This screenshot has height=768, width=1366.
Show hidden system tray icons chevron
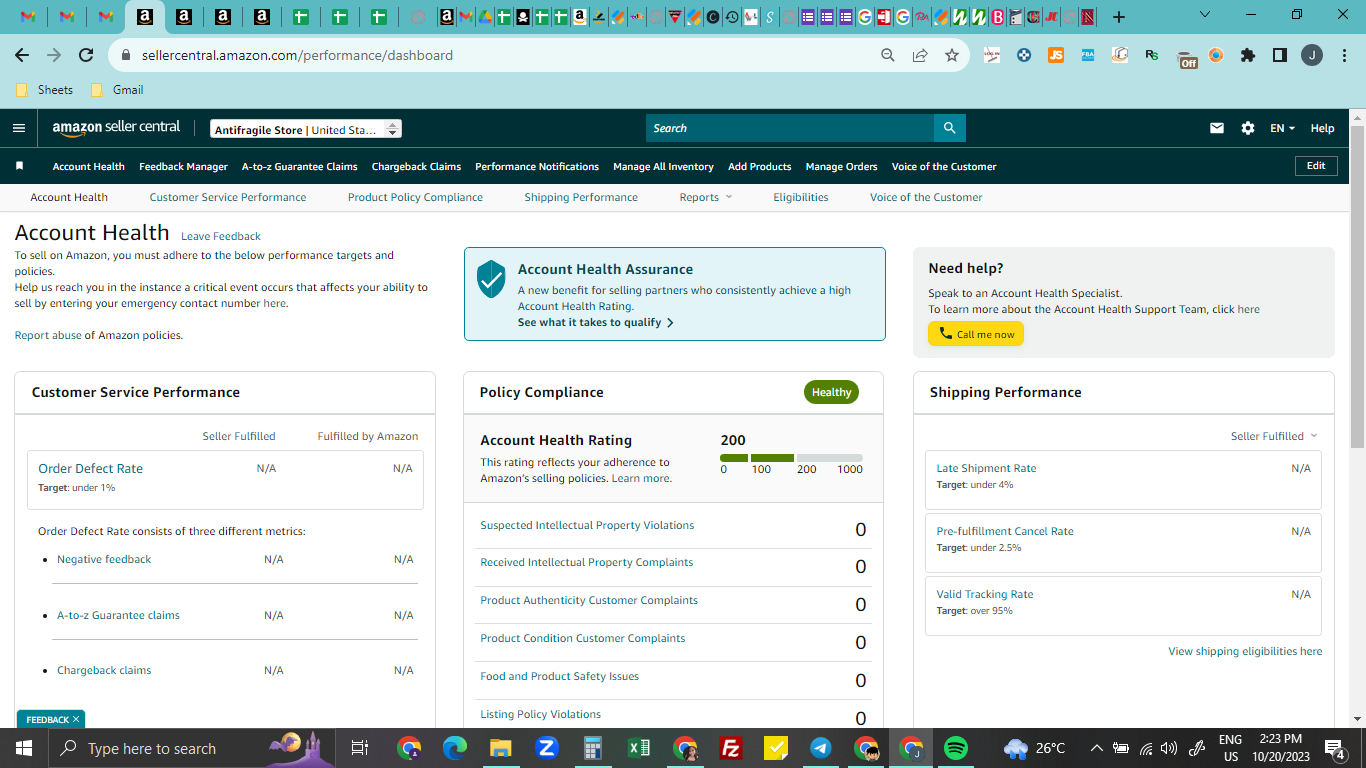point(1096,748)
